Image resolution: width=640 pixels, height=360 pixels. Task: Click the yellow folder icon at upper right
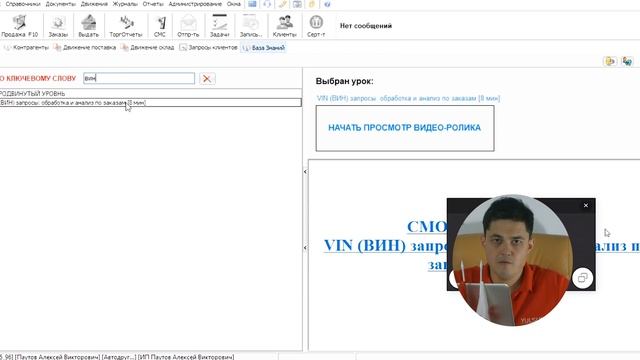[x=610, y=61]
